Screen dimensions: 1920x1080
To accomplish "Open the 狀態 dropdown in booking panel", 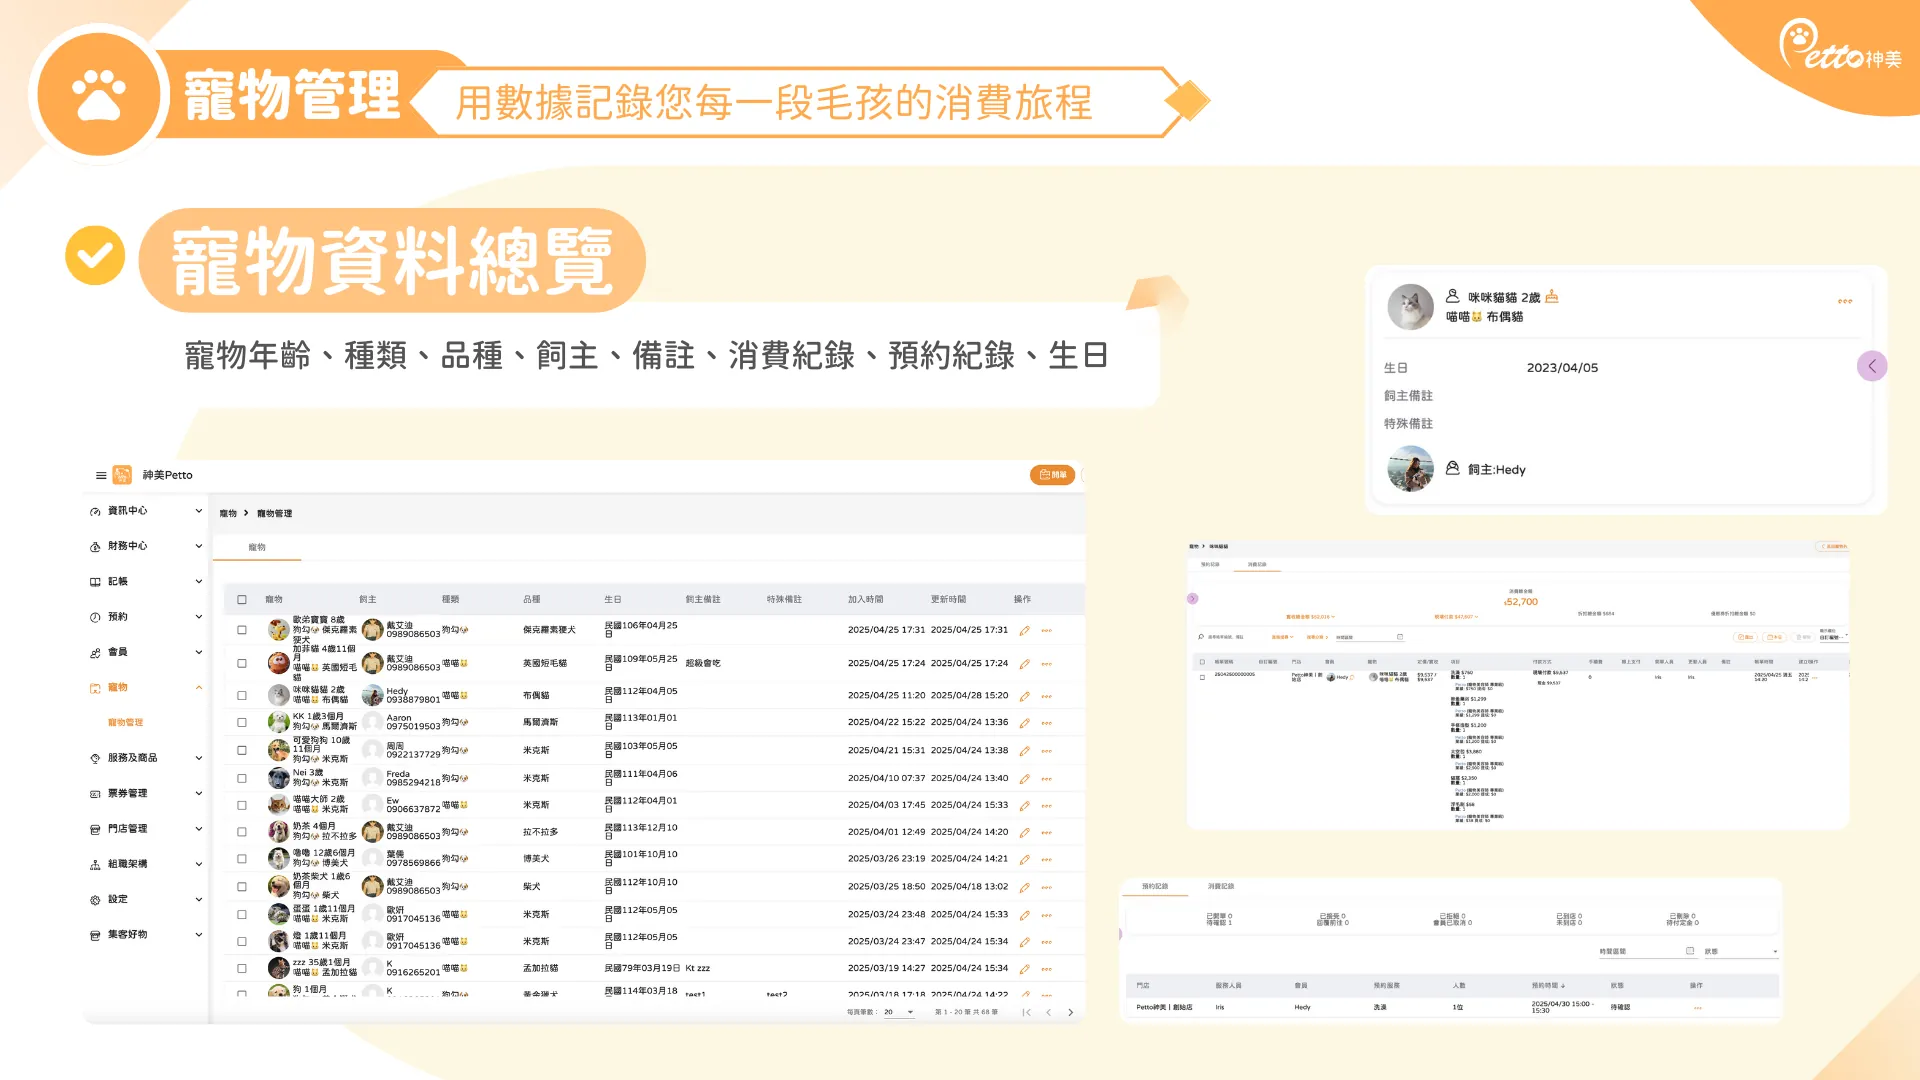I will (1741, 952).
